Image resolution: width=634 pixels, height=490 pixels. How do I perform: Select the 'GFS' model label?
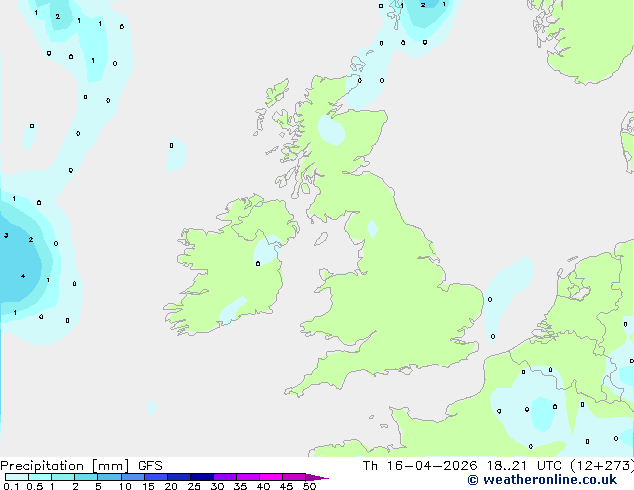[150, 466]
